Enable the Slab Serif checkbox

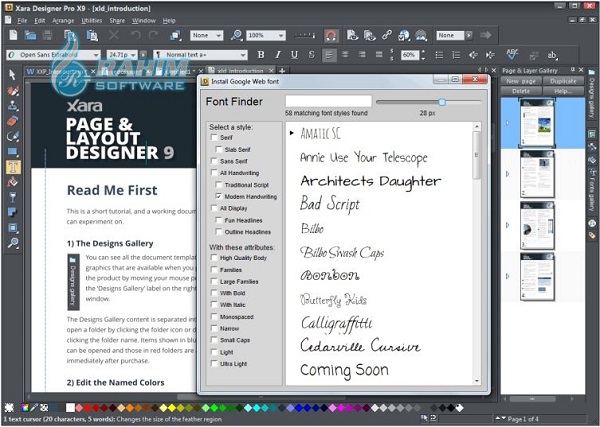(x=218, y=149)
